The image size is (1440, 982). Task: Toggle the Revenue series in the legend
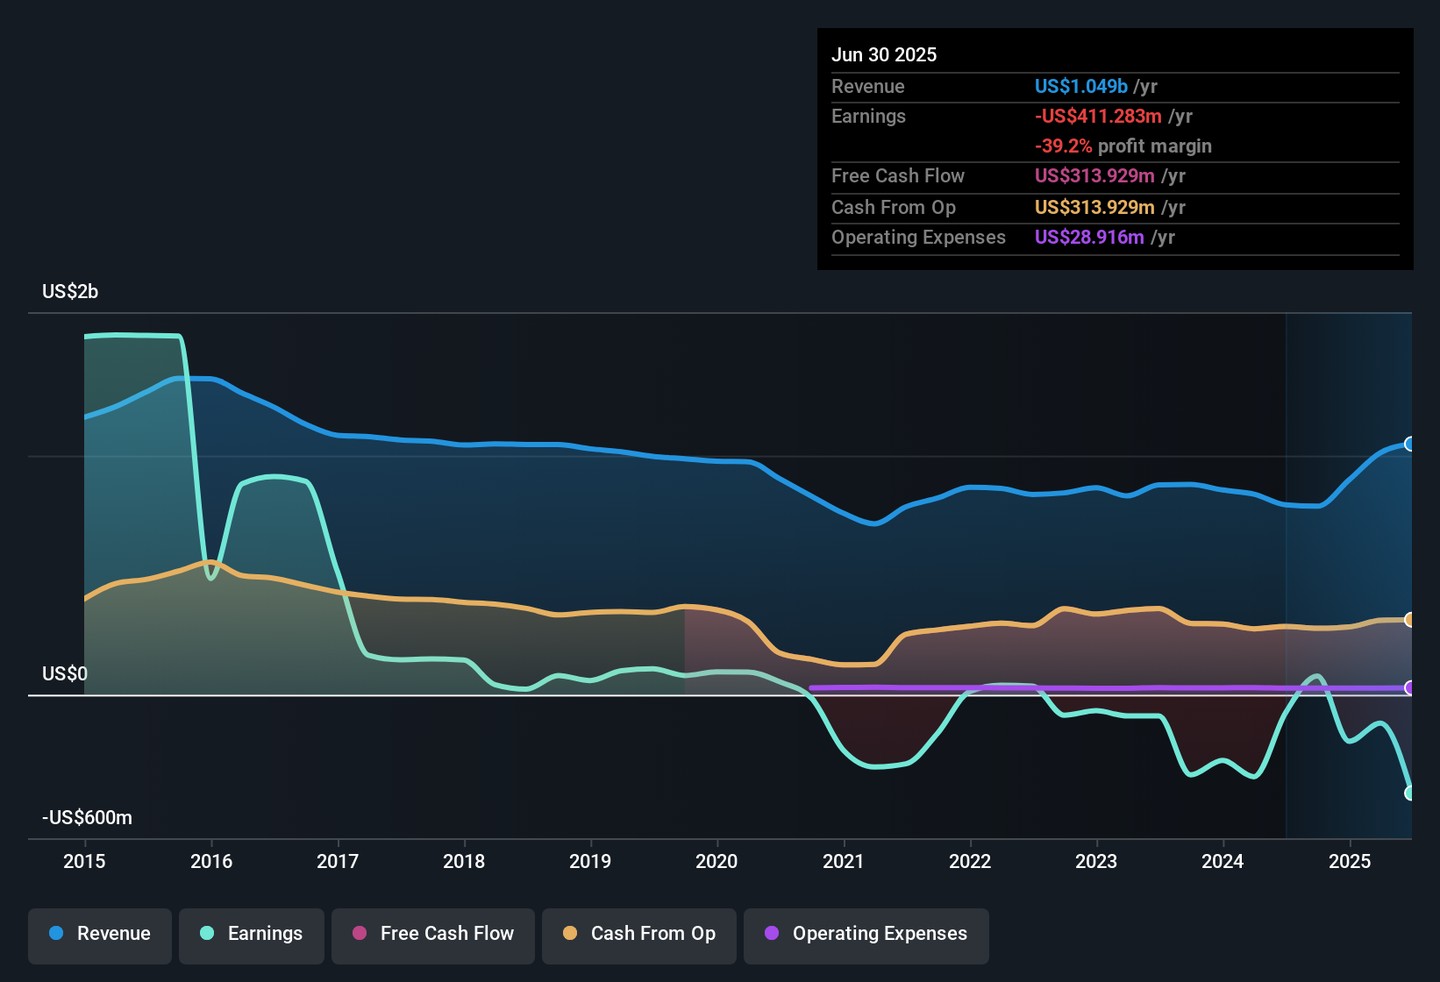pos(100,934)
